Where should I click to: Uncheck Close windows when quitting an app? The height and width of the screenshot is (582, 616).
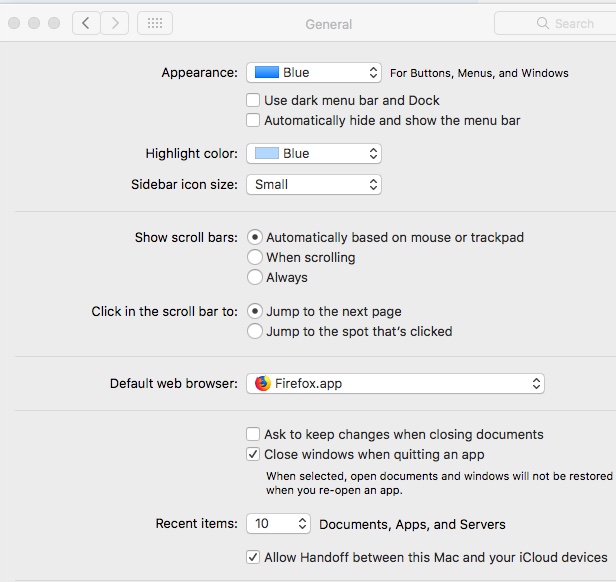(253, 454)
